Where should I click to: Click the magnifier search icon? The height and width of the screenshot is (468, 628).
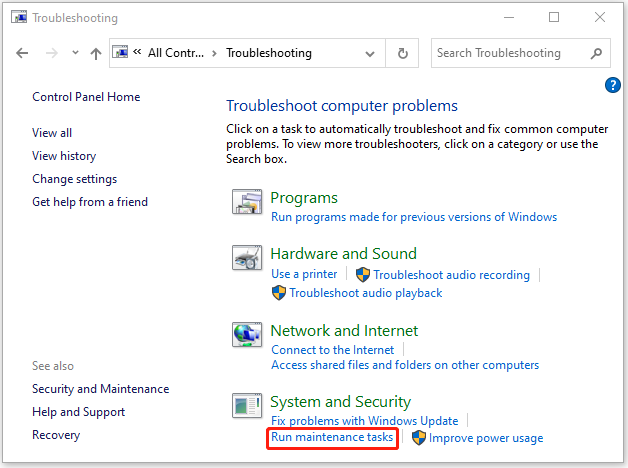pos(596,53)
